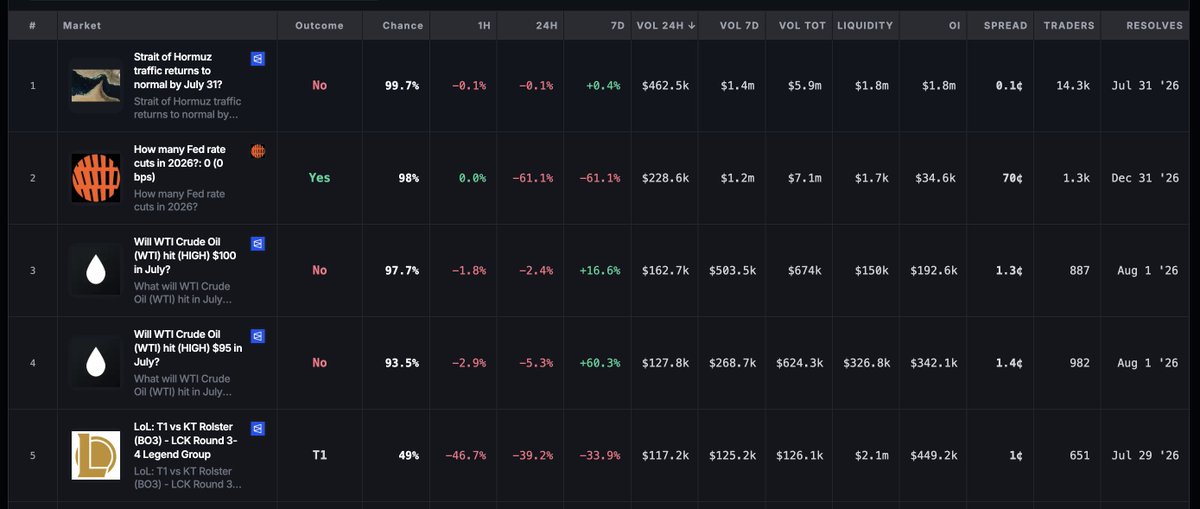
Task: Click the 'Yes' outcome for Fed rate cuts
Action: (x=319, y=178)
